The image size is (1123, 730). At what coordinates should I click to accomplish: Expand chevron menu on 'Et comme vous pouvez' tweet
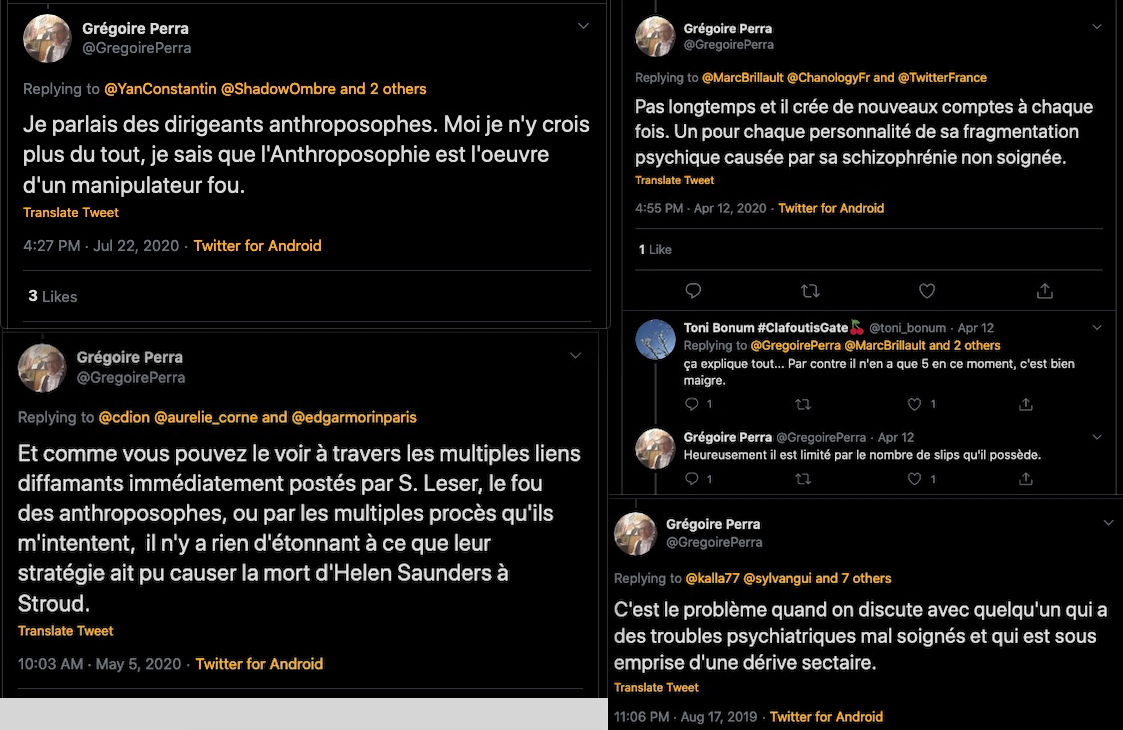click(575, 356)
